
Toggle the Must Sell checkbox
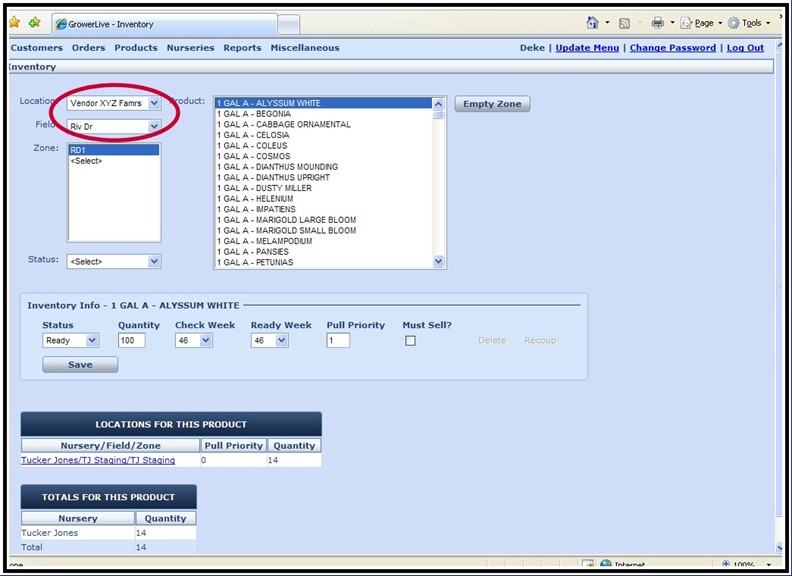pos(410,341)
